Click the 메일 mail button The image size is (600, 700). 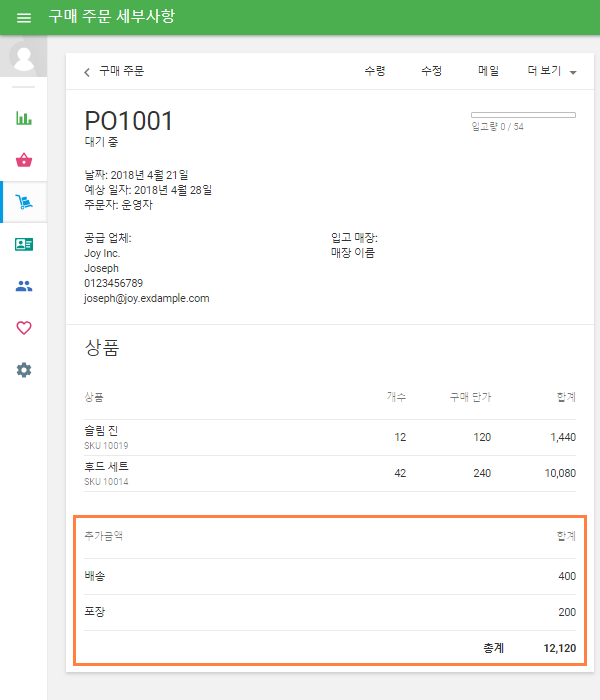[x=489, y=71]
